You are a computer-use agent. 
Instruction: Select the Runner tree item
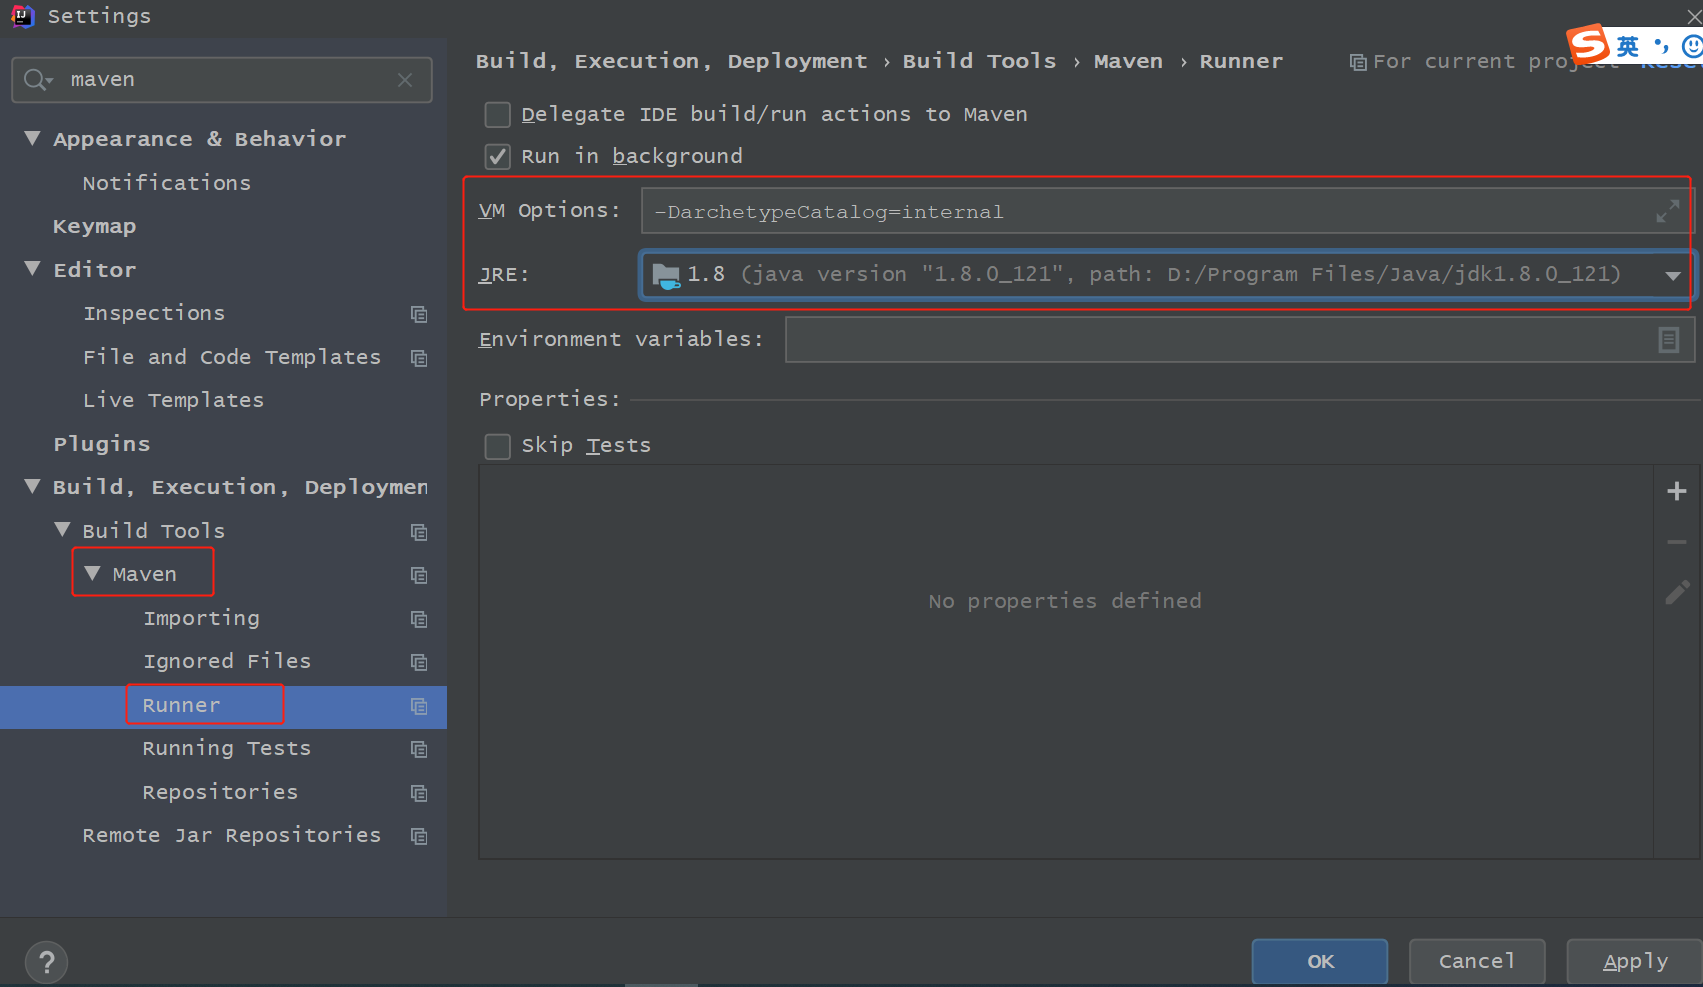181,706
